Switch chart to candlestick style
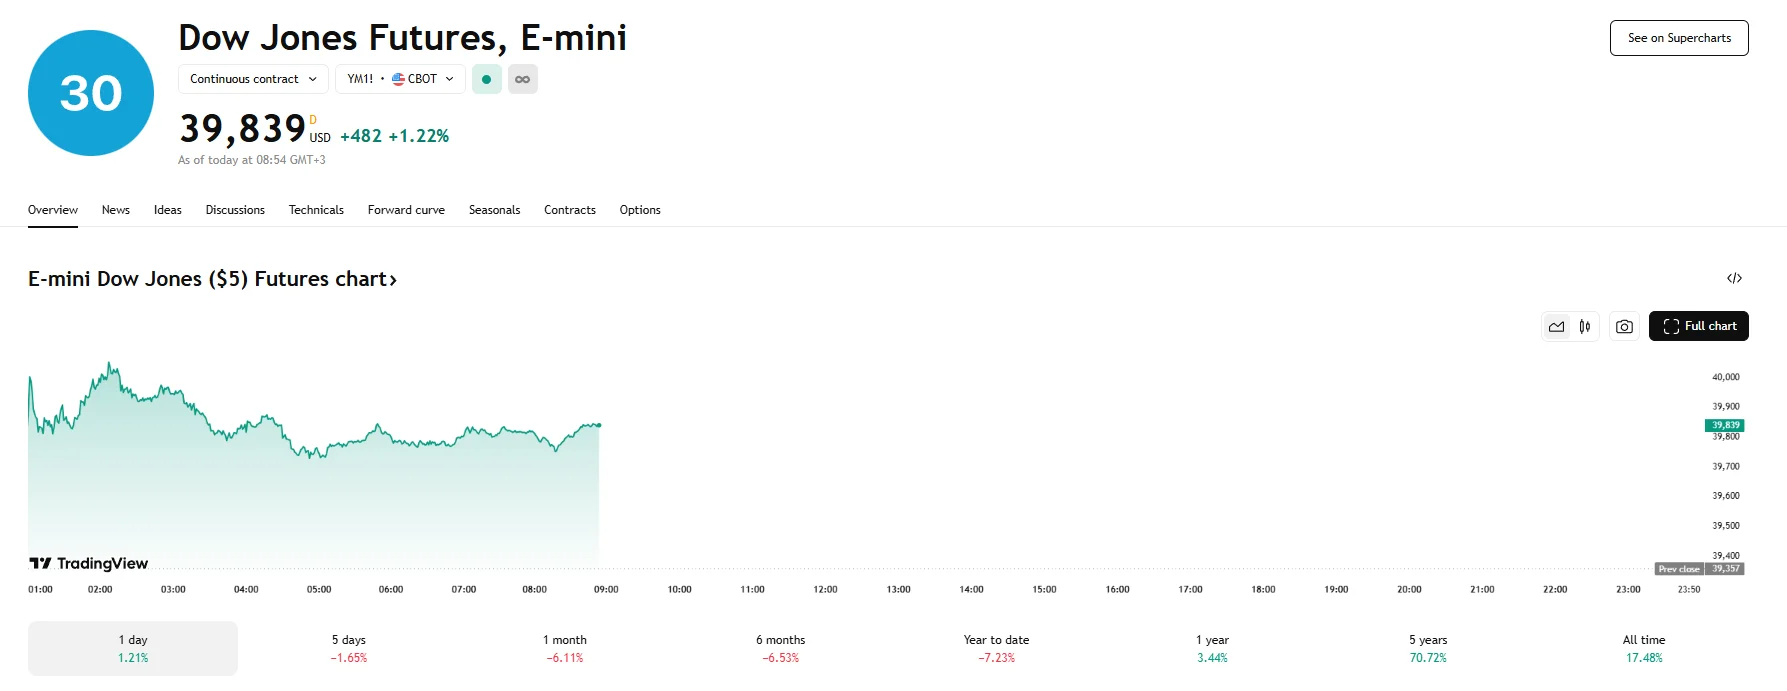The height and width of the screenshot is (691, 1787). pyautogui.click(x=1585, y=326)
